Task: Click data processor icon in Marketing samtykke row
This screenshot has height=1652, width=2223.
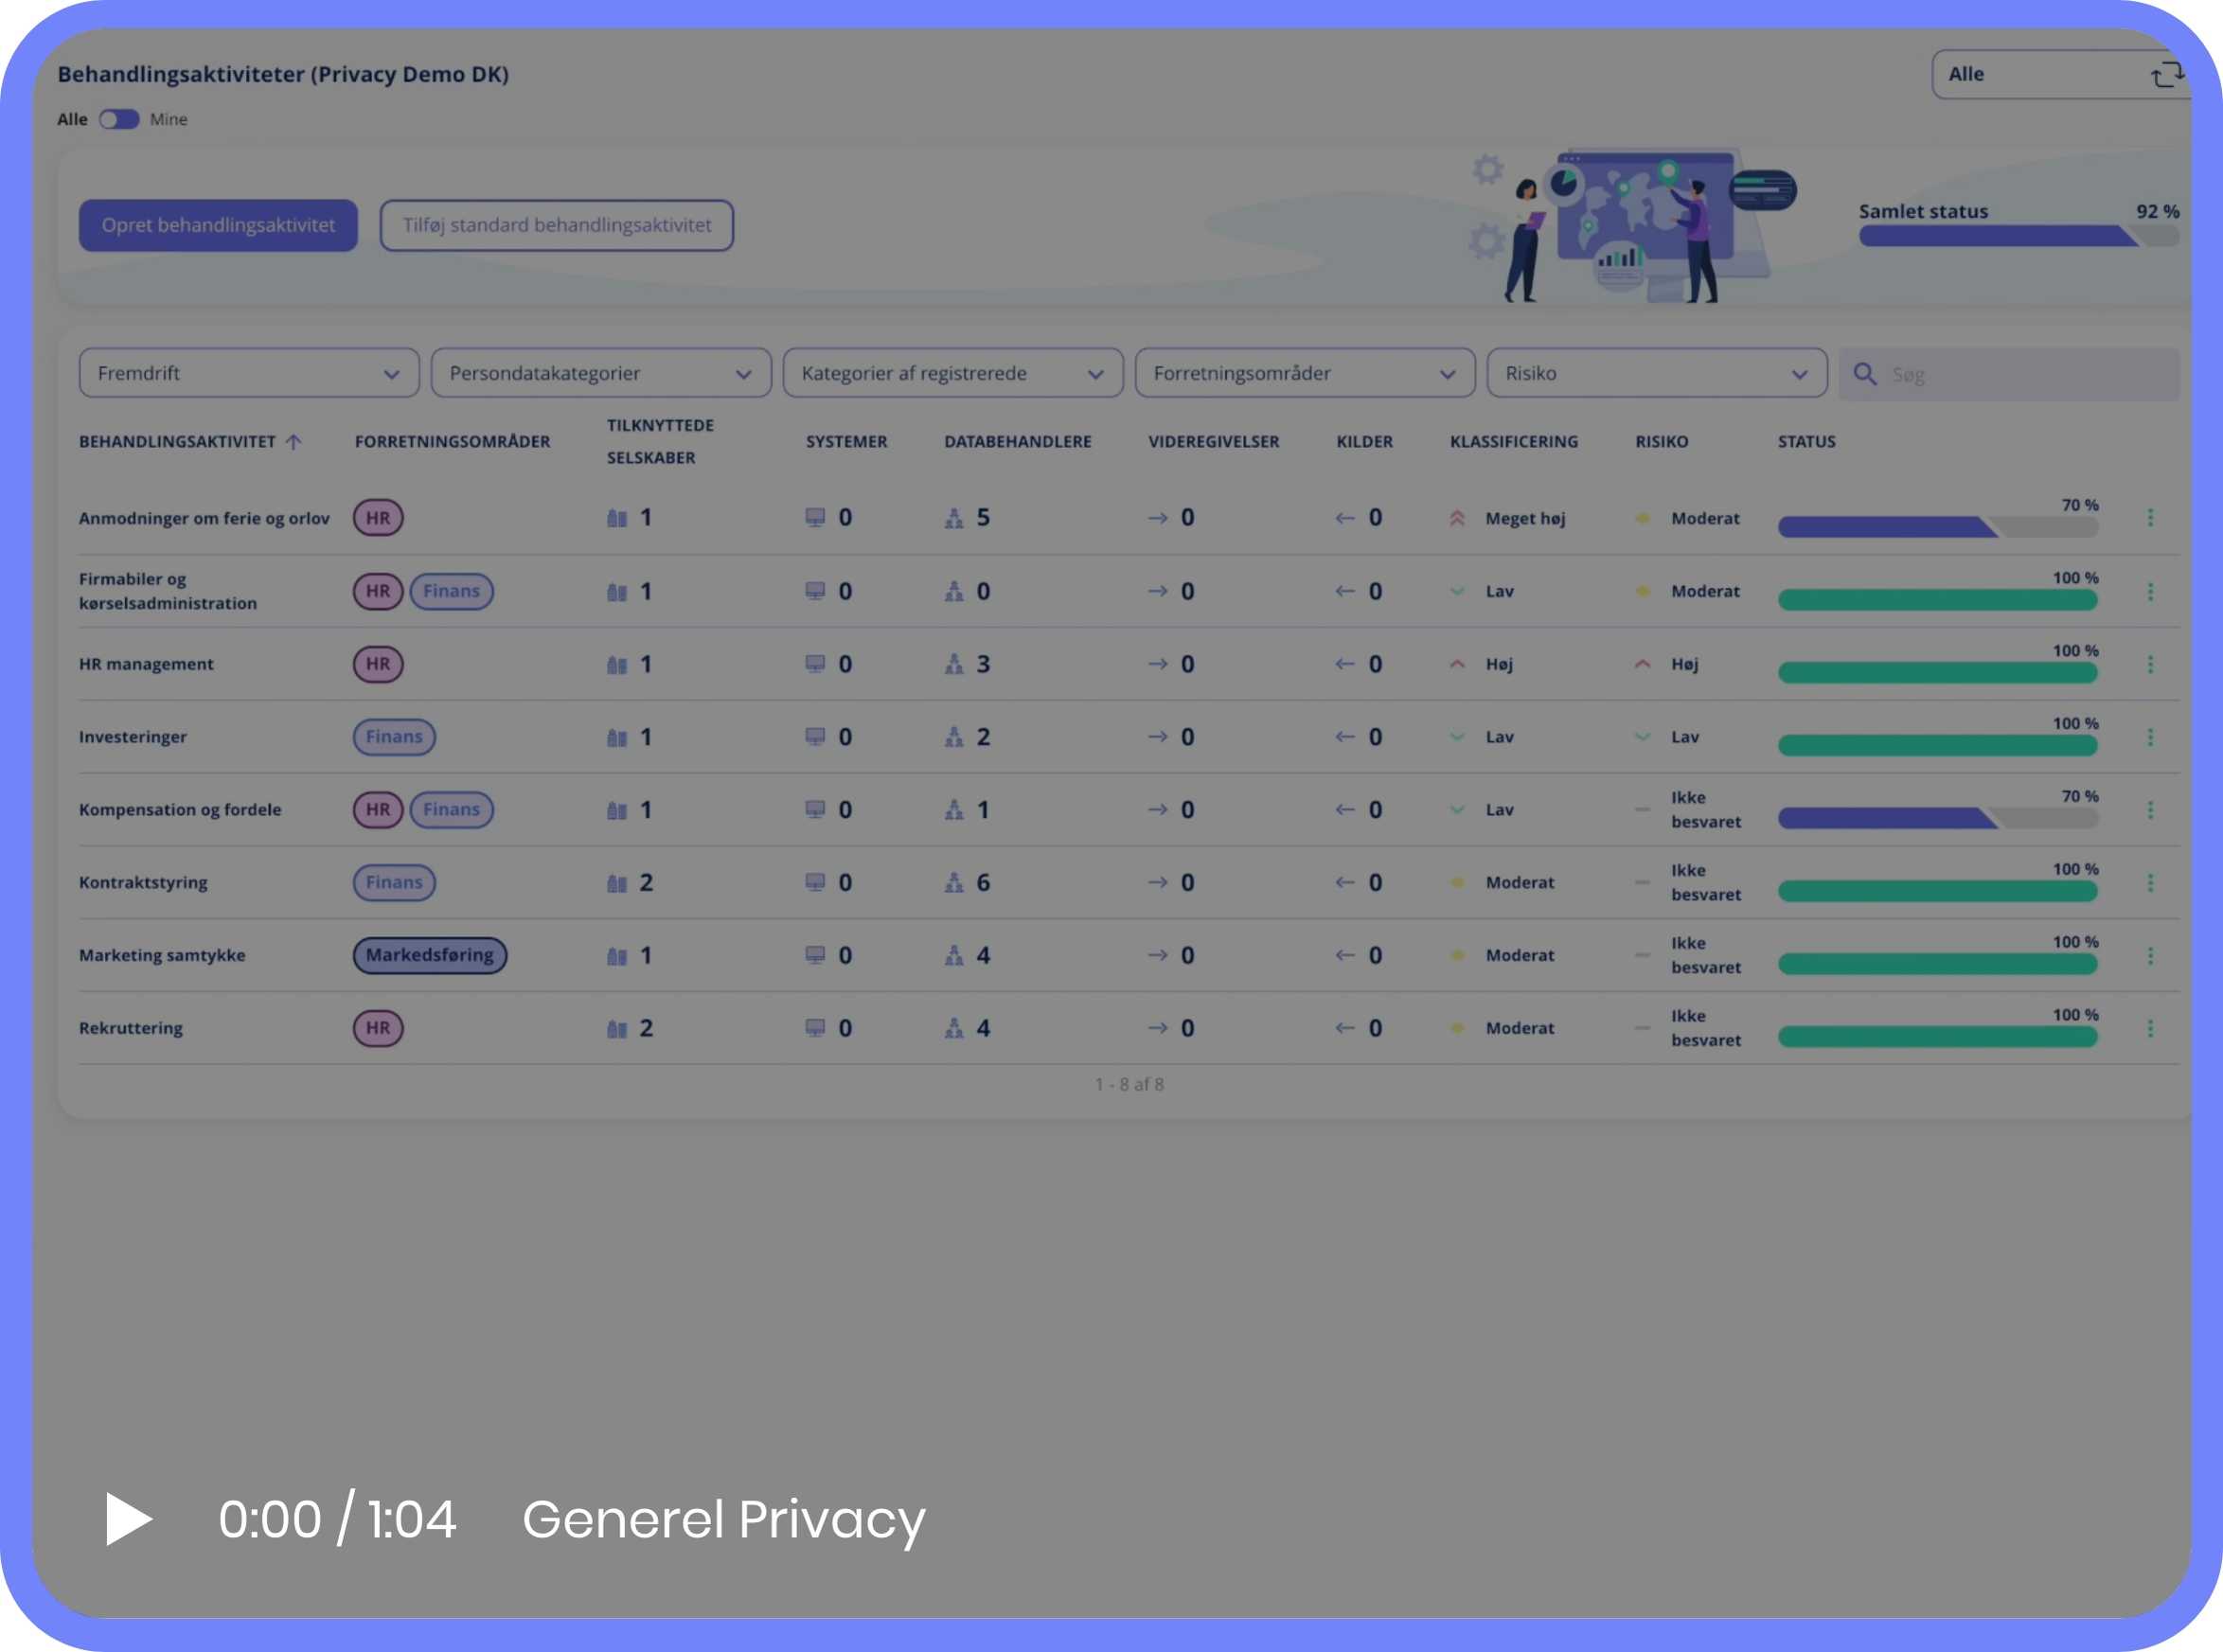Action: pos(954,955)
